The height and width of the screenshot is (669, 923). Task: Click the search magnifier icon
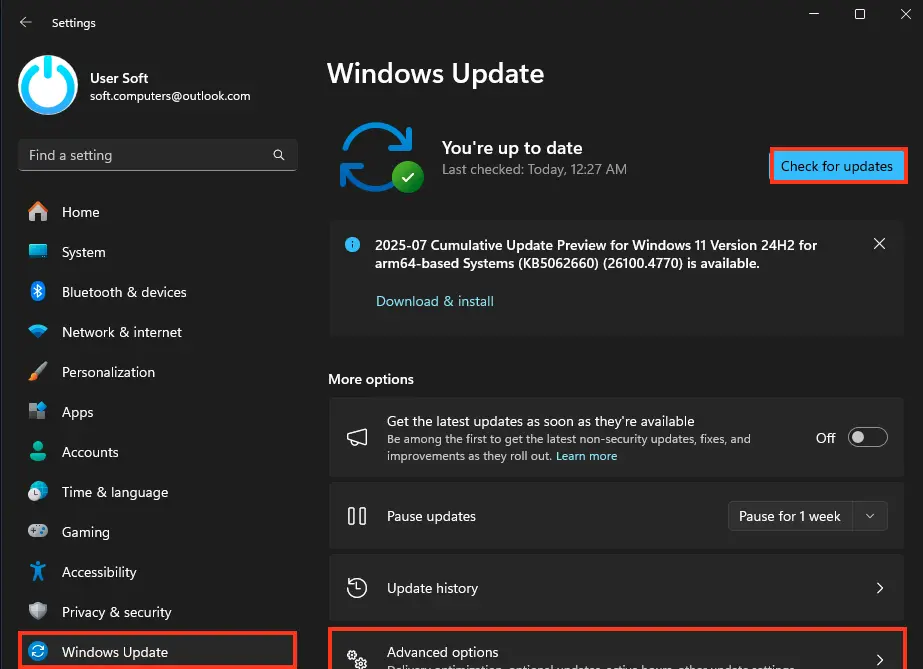pyautogui.click(x=279, y=156)
